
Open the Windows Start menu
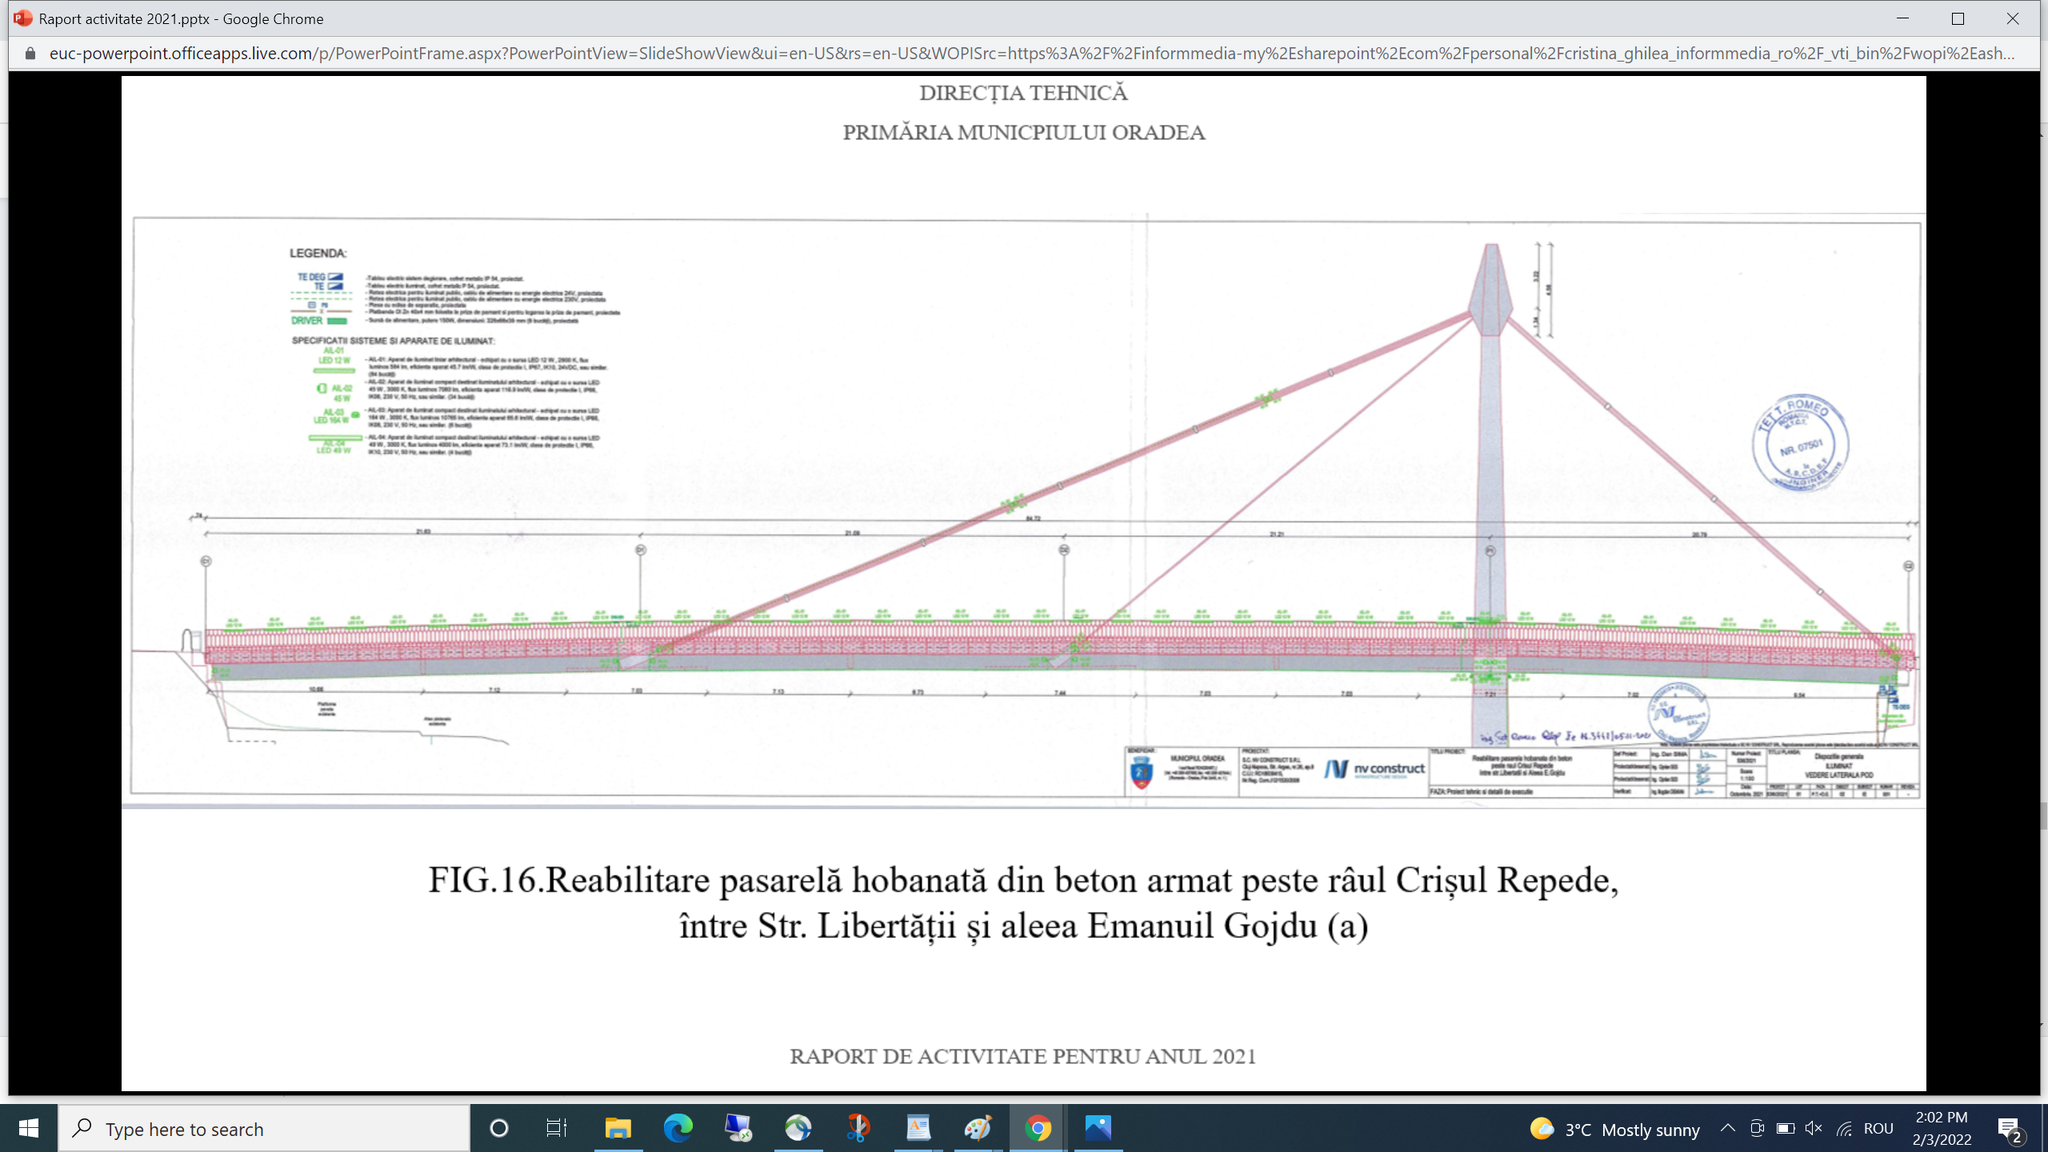point(28,1129)
